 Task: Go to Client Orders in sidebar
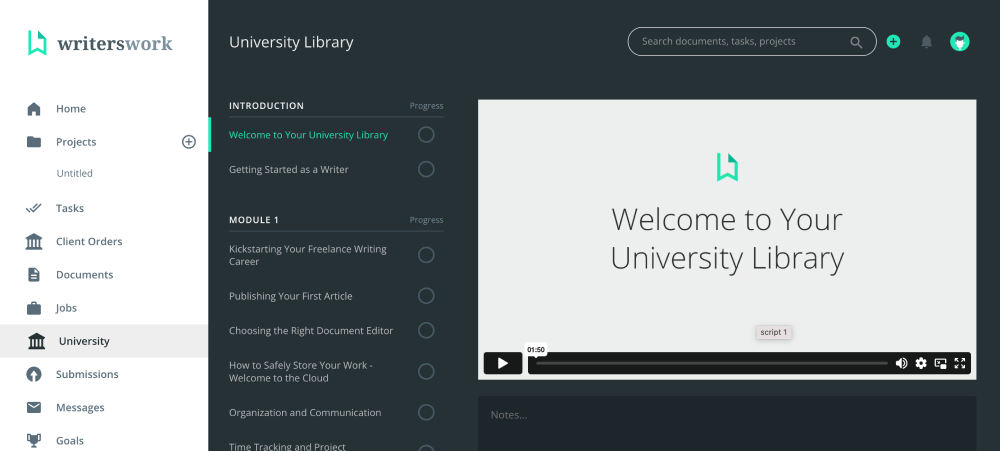pyautogui.click(x=89, y=241)
